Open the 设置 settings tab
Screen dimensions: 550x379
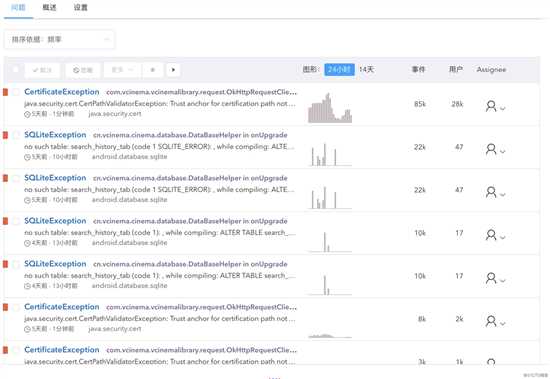click(x=81, y=7)
